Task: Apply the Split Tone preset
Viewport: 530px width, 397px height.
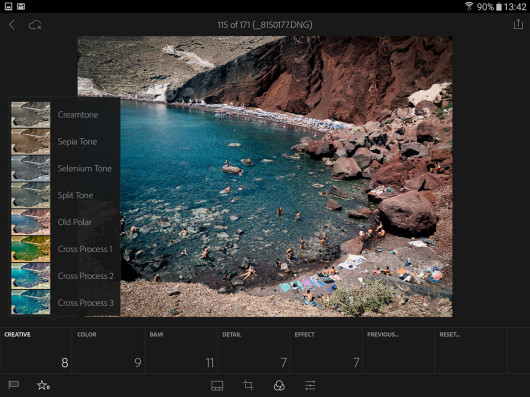Action: pos(66,195)
